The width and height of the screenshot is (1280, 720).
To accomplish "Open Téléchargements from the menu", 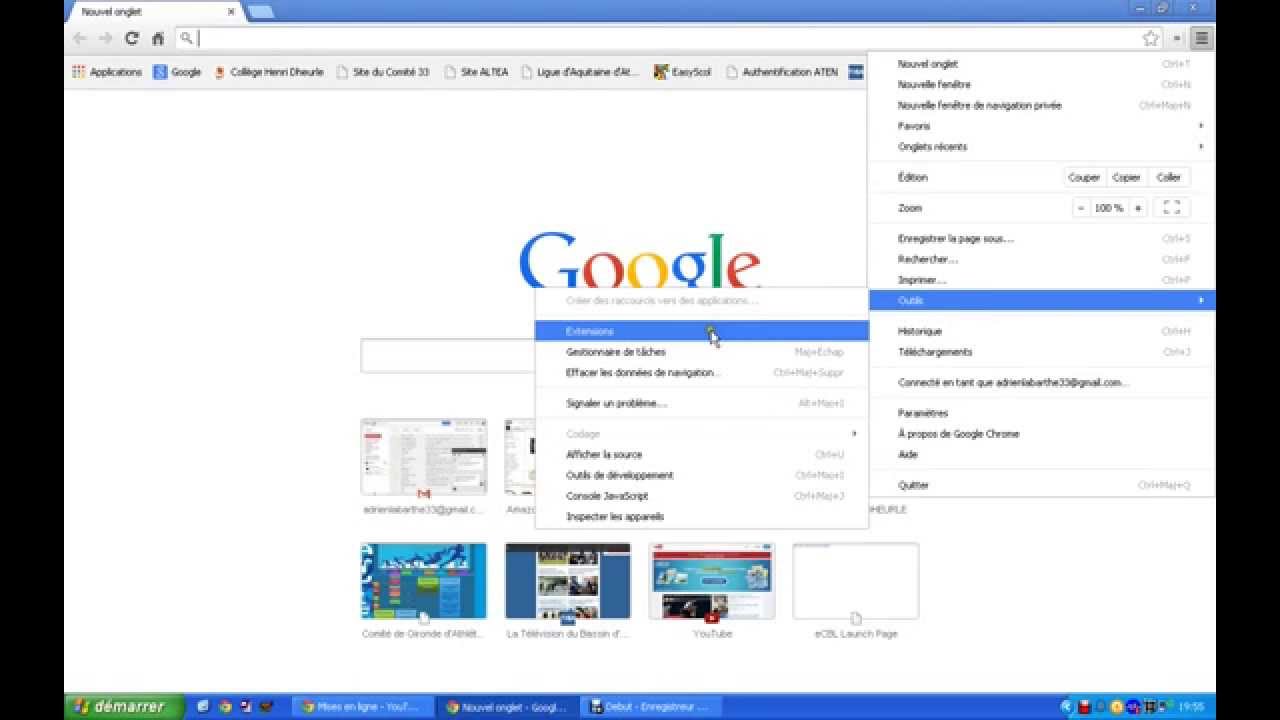I will 1041,352.
